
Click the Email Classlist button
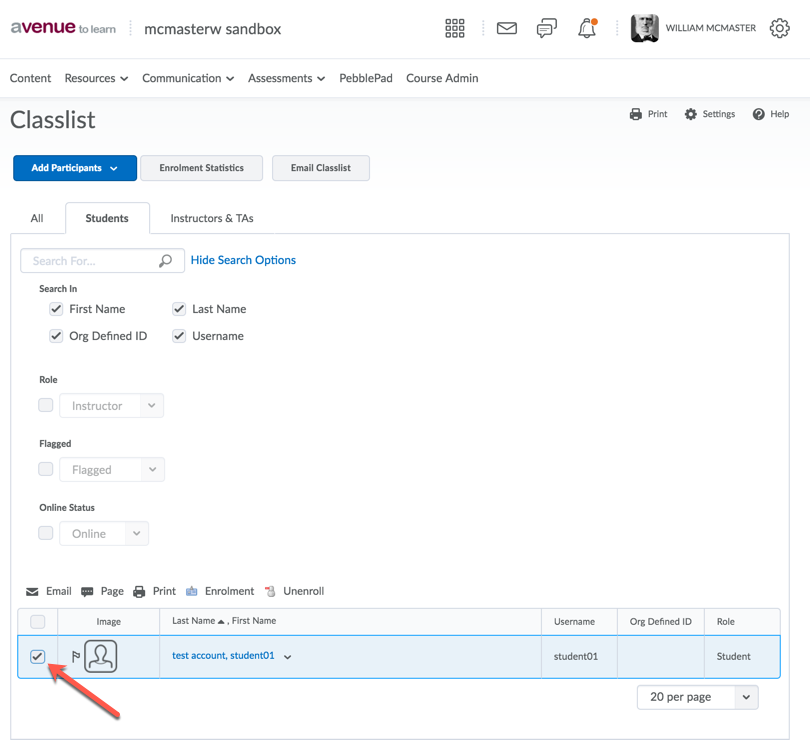pyautogui.click(x=321, y=168)
